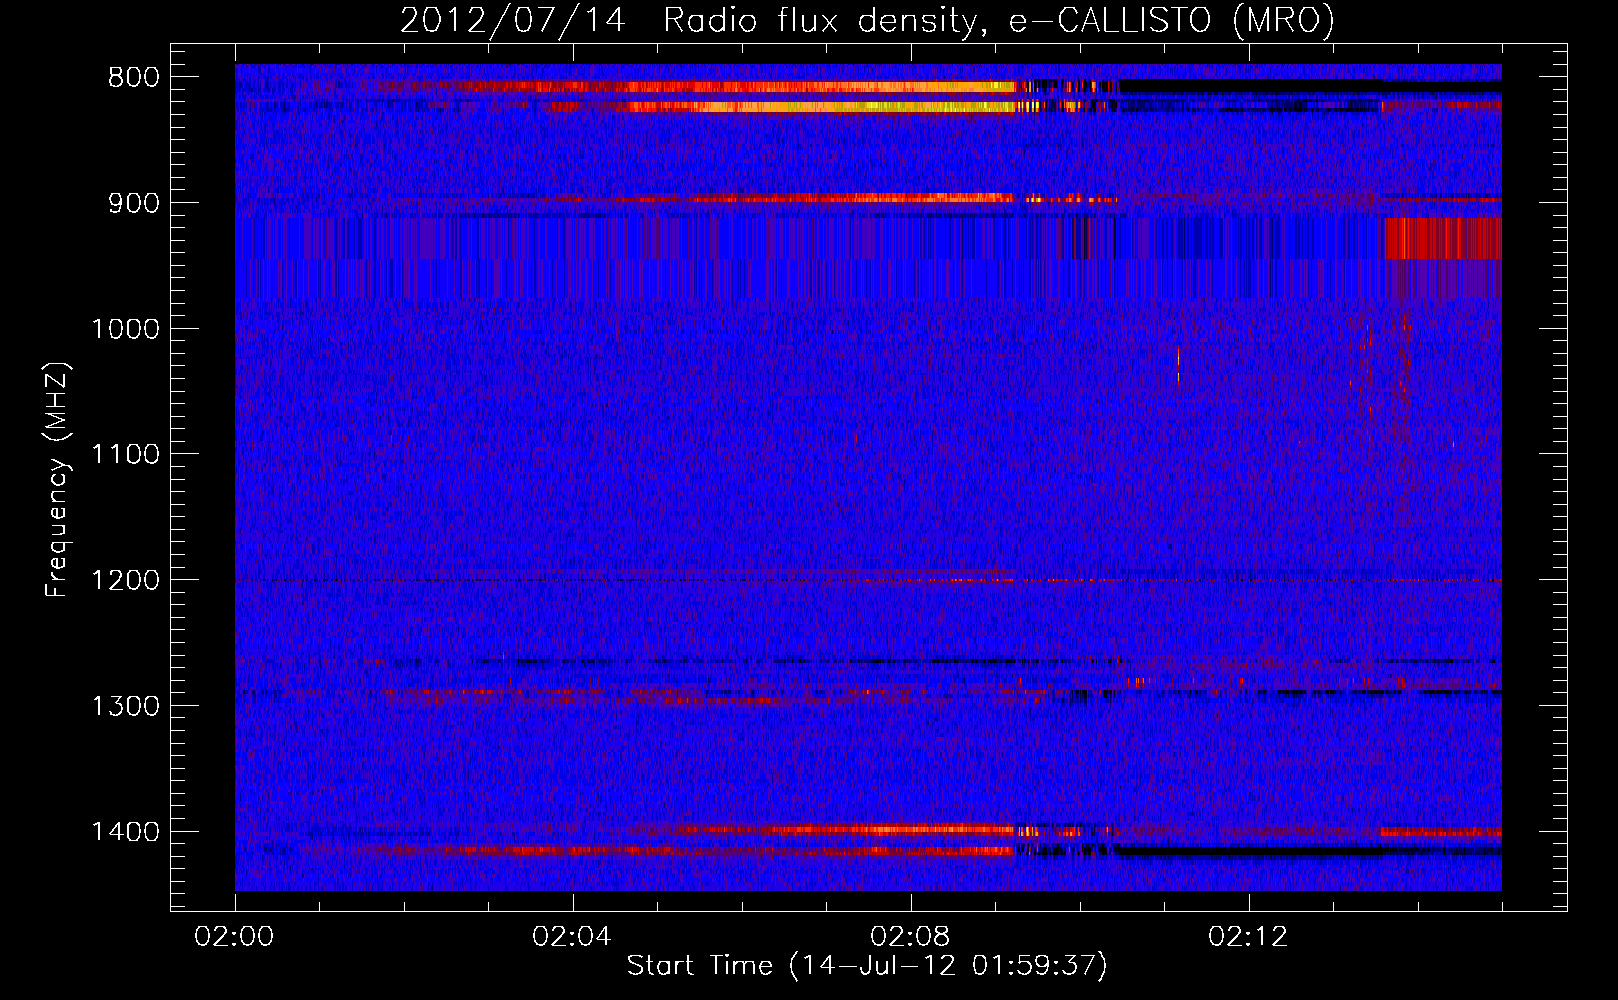Click the 'Start Time (14-Jul-12 01:59:37)' label

(x=867, y=966)
